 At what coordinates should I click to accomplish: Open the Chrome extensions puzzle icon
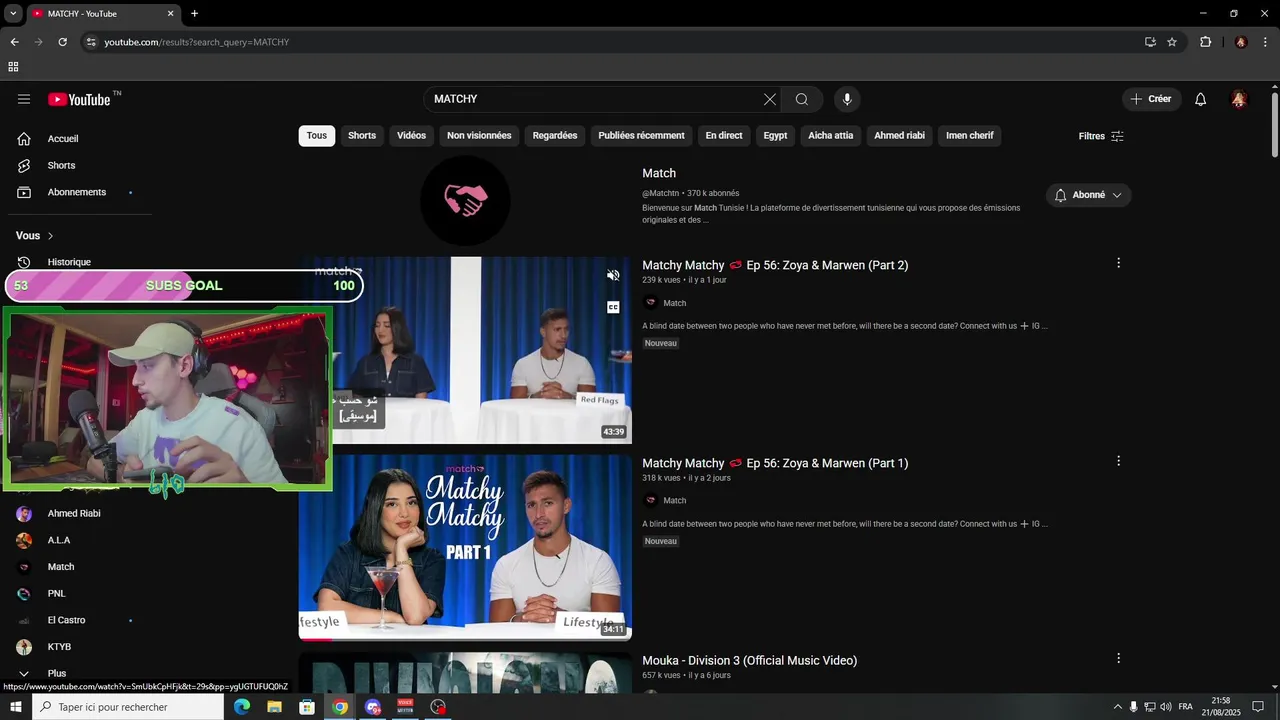tap(1205, 42)
